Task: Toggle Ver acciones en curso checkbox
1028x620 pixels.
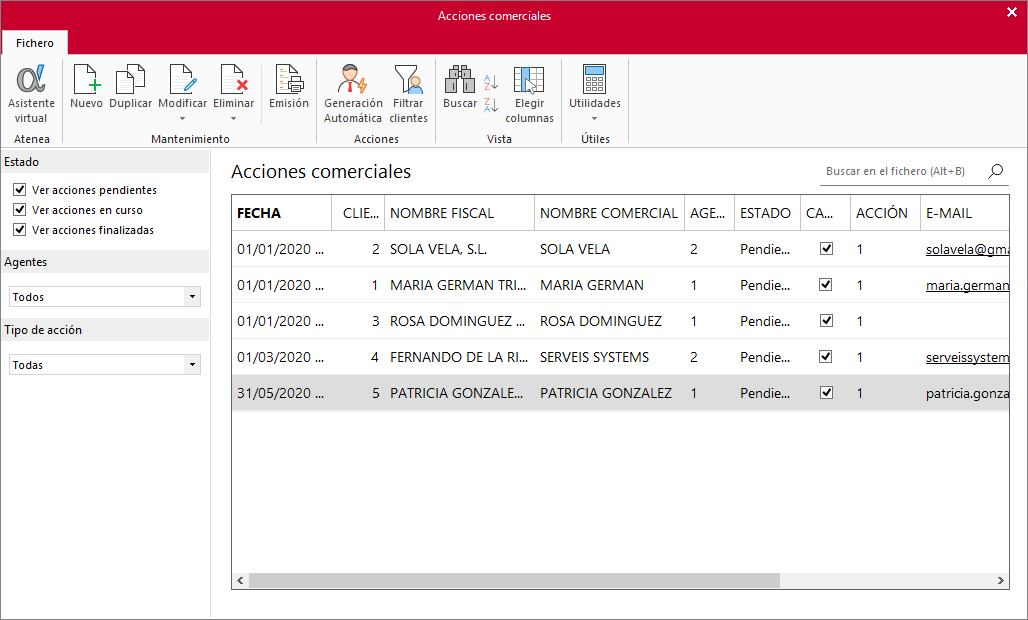Action: click(x=20, y=210)
